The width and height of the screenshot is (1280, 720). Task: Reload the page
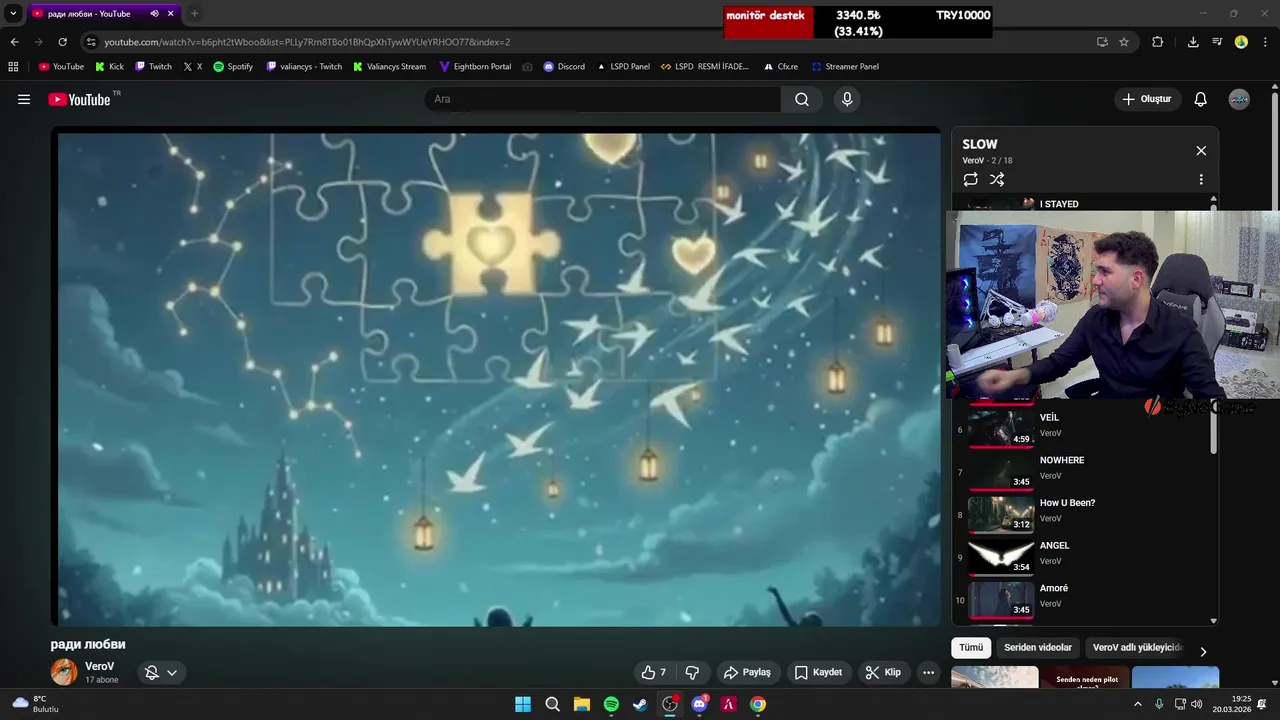click(62, 42)
